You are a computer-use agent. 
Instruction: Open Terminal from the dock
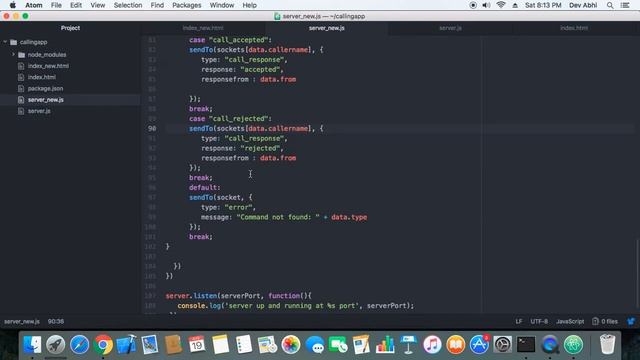526,345
